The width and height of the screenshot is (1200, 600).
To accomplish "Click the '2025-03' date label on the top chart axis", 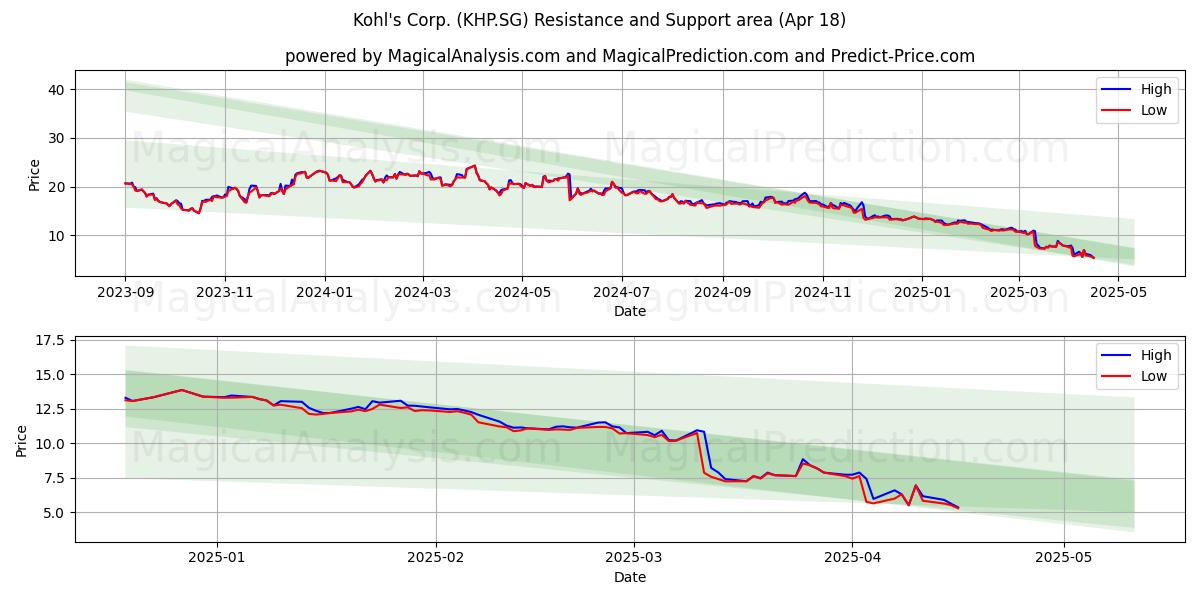I will pyautogui.click(x=1019, y=294).
